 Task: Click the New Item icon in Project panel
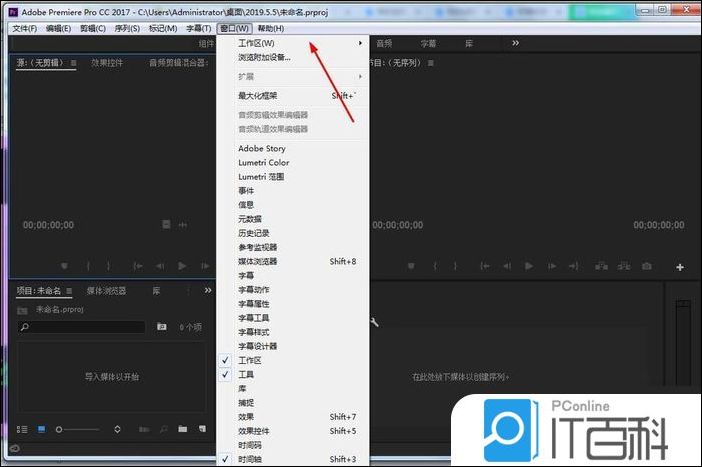(x=202, y=429)
